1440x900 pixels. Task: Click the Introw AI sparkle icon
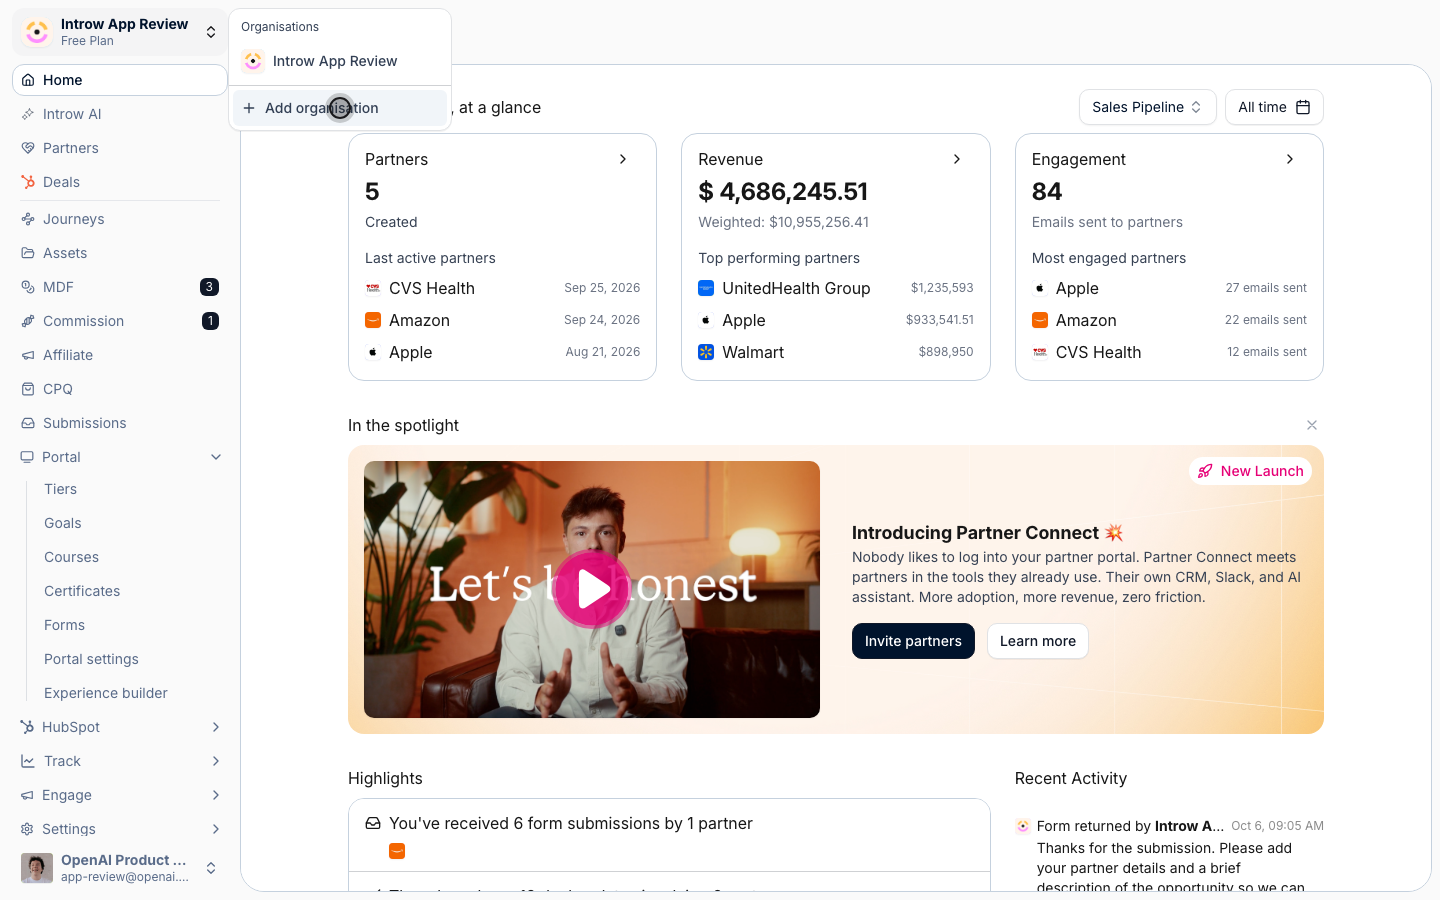28,114
